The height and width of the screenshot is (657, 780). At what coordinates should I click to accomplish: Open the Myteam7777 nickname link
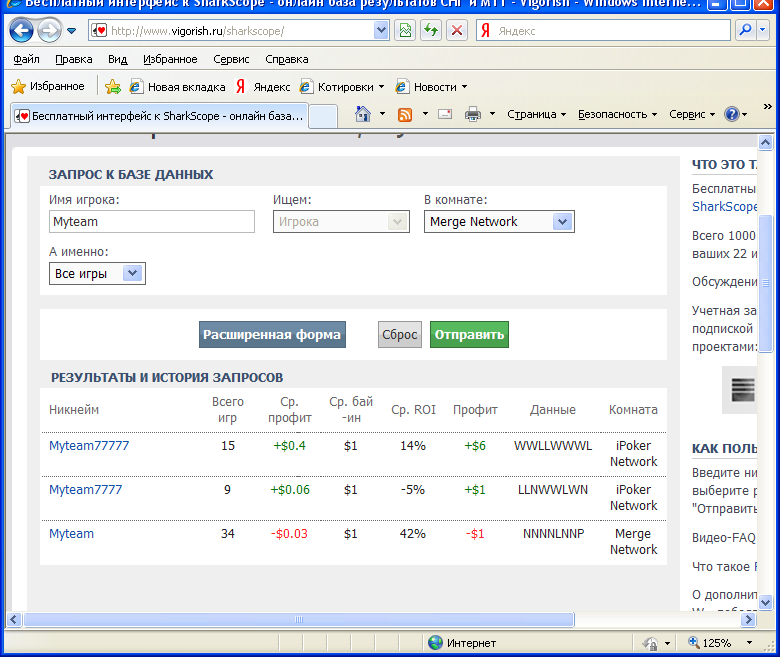[86, 489]
